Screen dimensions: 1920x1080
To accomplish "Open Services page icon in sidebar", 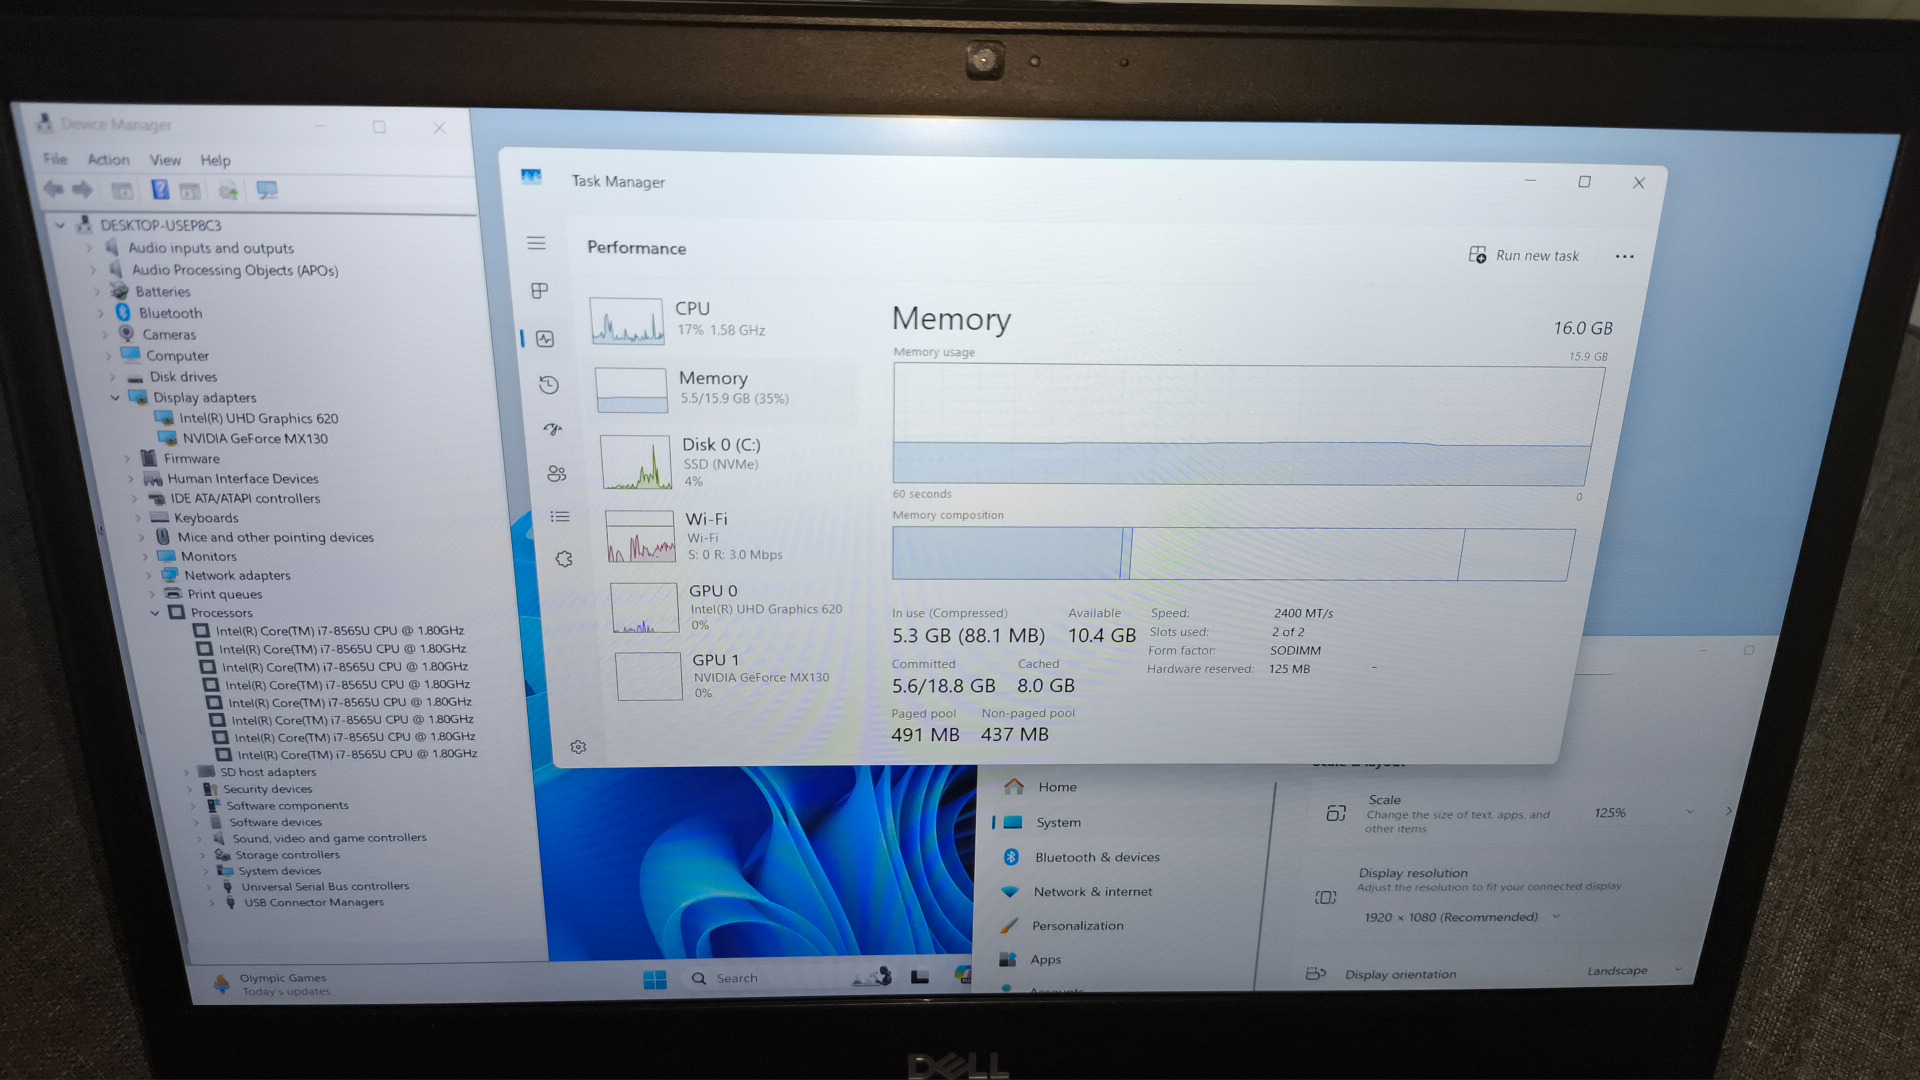I will coord(564,559).
